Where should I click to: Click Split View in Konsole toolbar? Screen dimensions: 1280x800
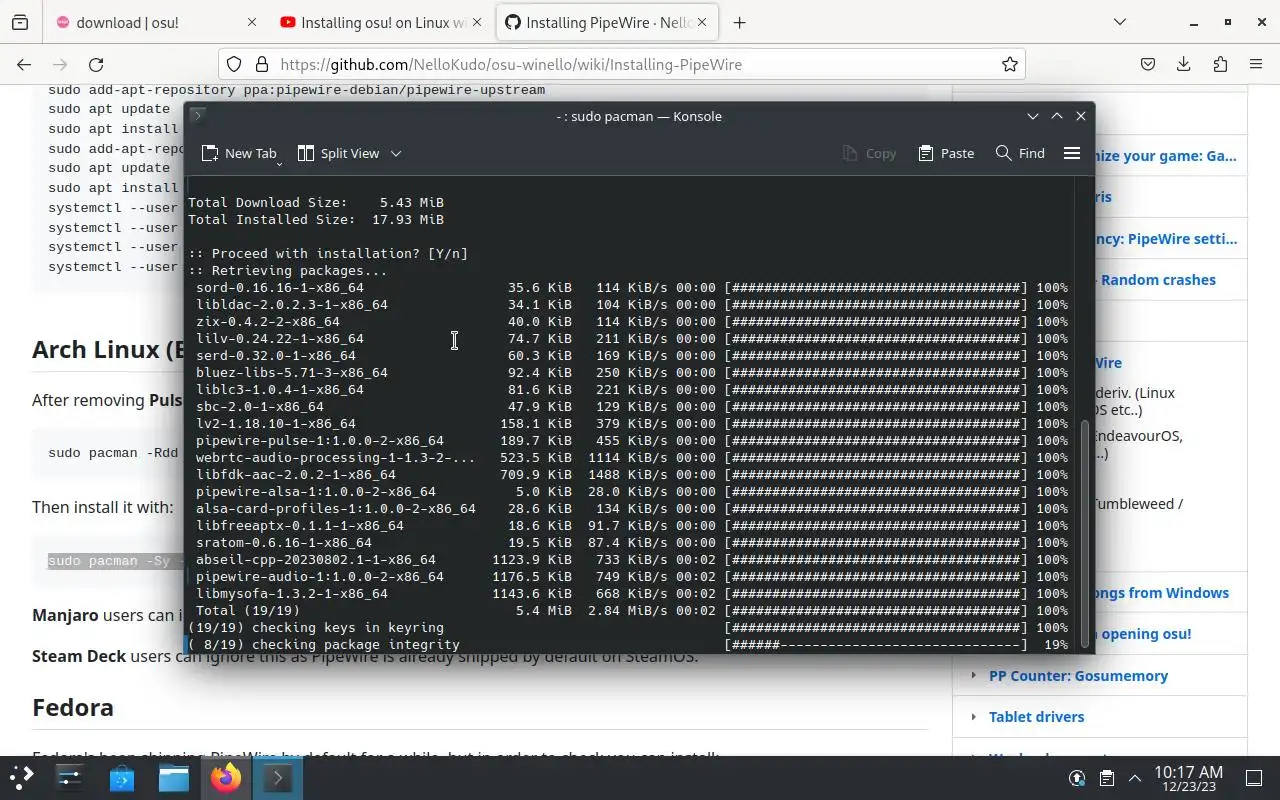338,153
